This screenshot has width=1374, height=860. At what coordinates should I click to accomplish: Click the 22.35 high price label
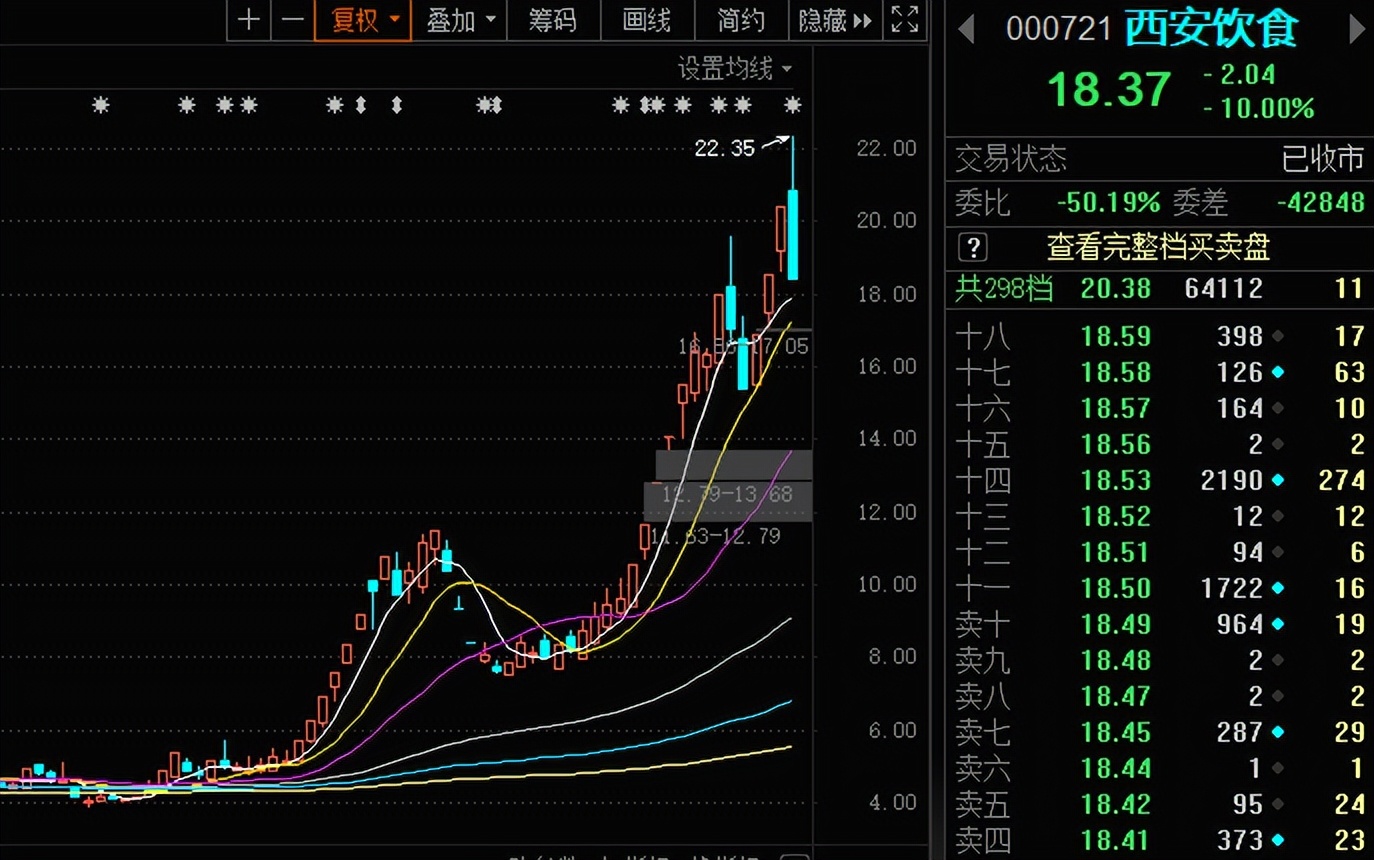(x=724, y=149)
